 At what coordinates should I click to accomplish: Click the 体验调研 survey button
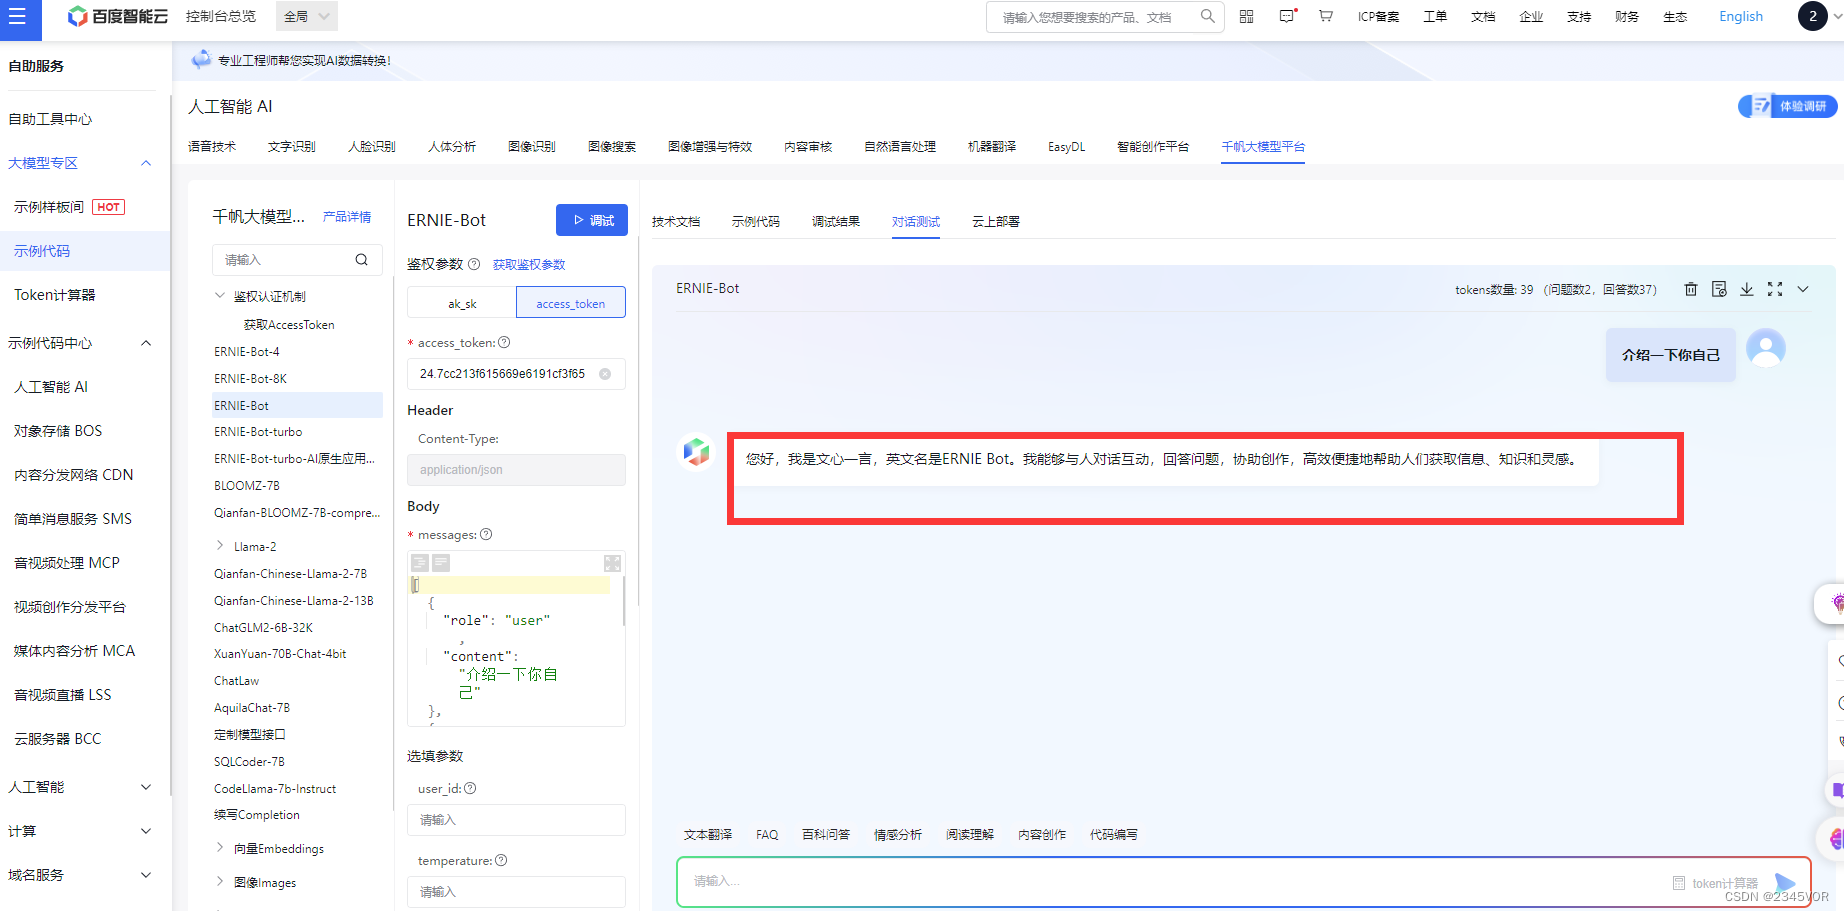click(1788, 106)
